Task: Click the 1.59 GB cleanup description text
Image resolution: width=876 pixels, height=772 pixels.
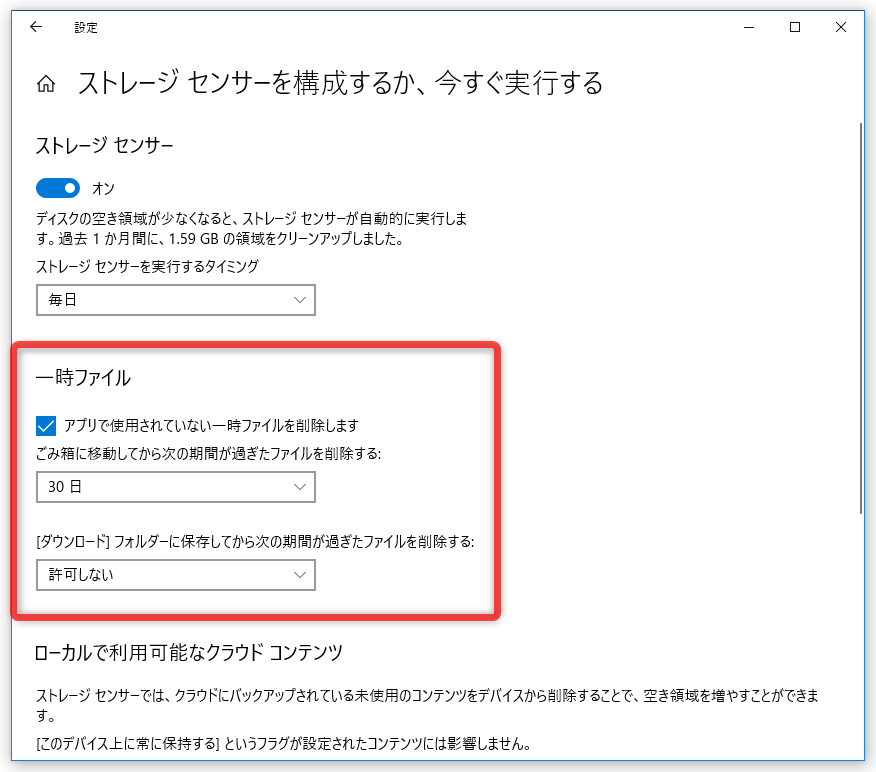Action: 251,228
